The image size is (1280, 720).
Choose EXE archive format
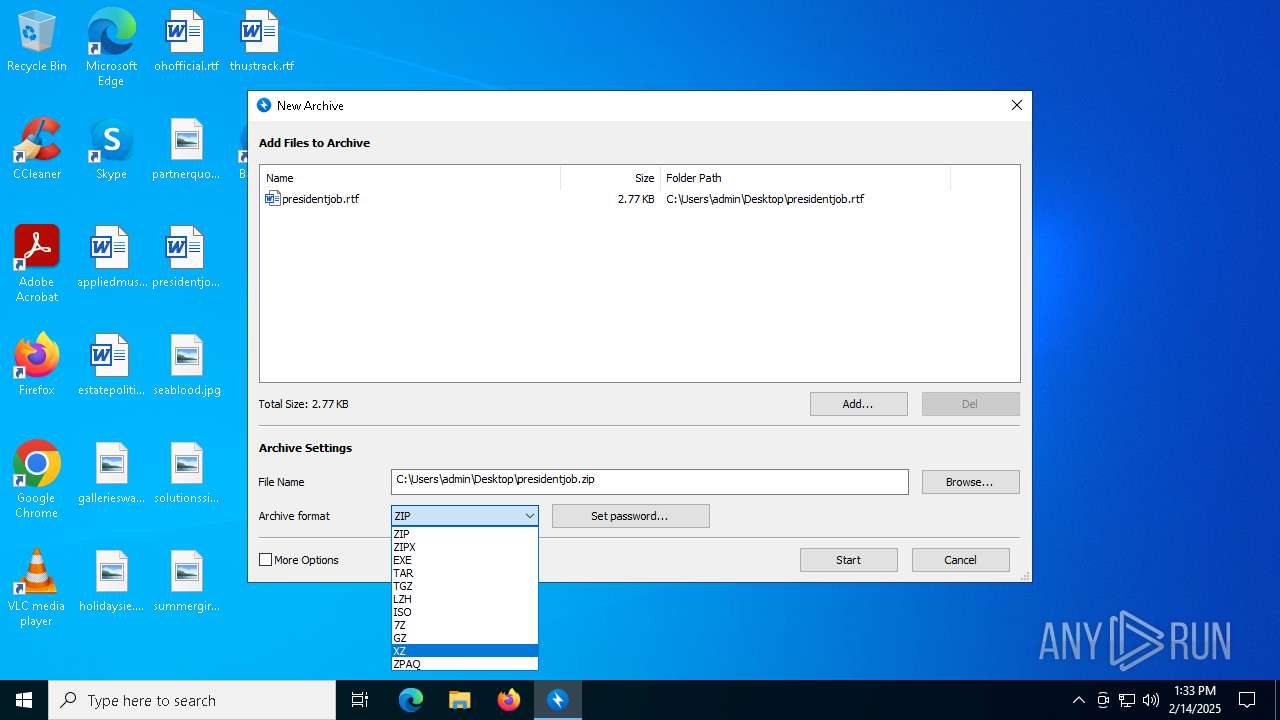pyautogui.click(x=465, y=560)
